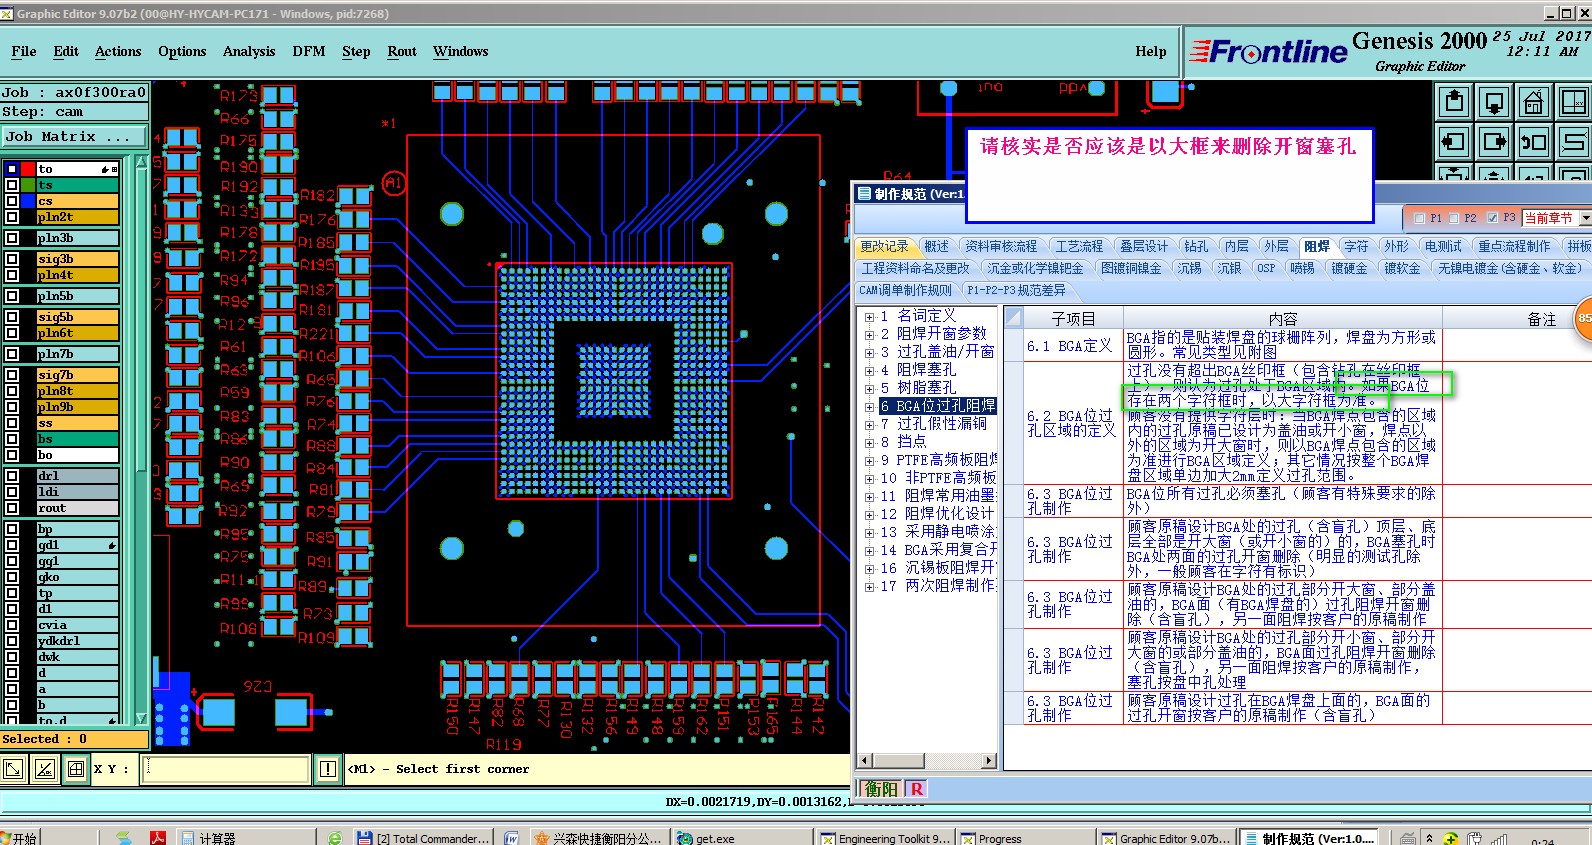Open Total Commander from the taskbar
The image size is (1592, 845).
(x=425, y=838)
